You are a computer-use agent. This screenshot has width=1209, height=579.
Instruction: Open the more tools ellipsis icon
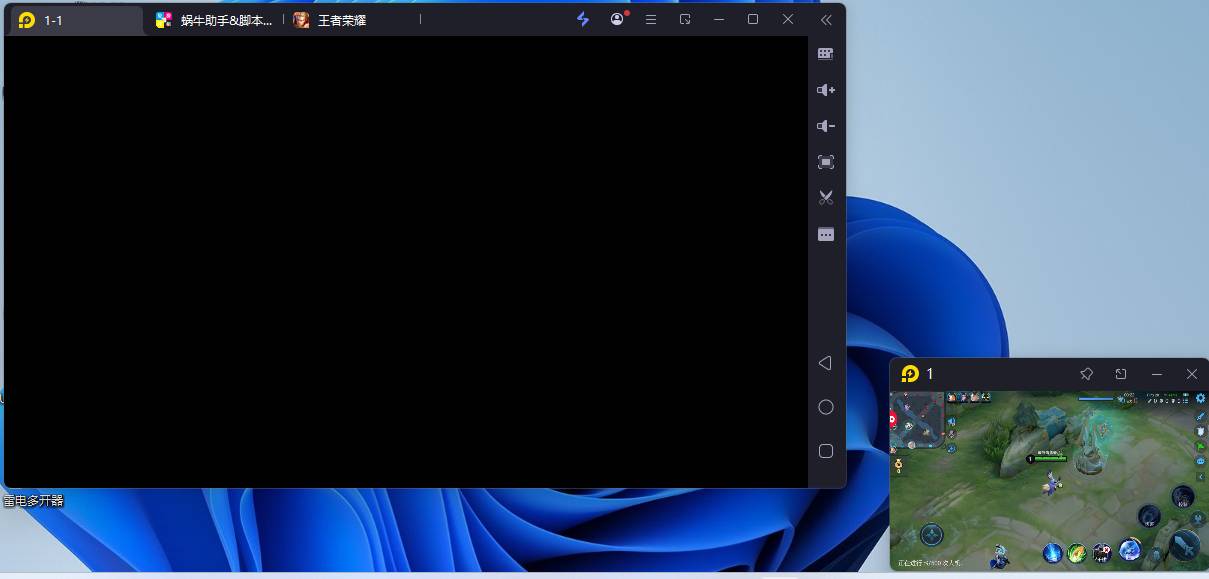point(825,235)
